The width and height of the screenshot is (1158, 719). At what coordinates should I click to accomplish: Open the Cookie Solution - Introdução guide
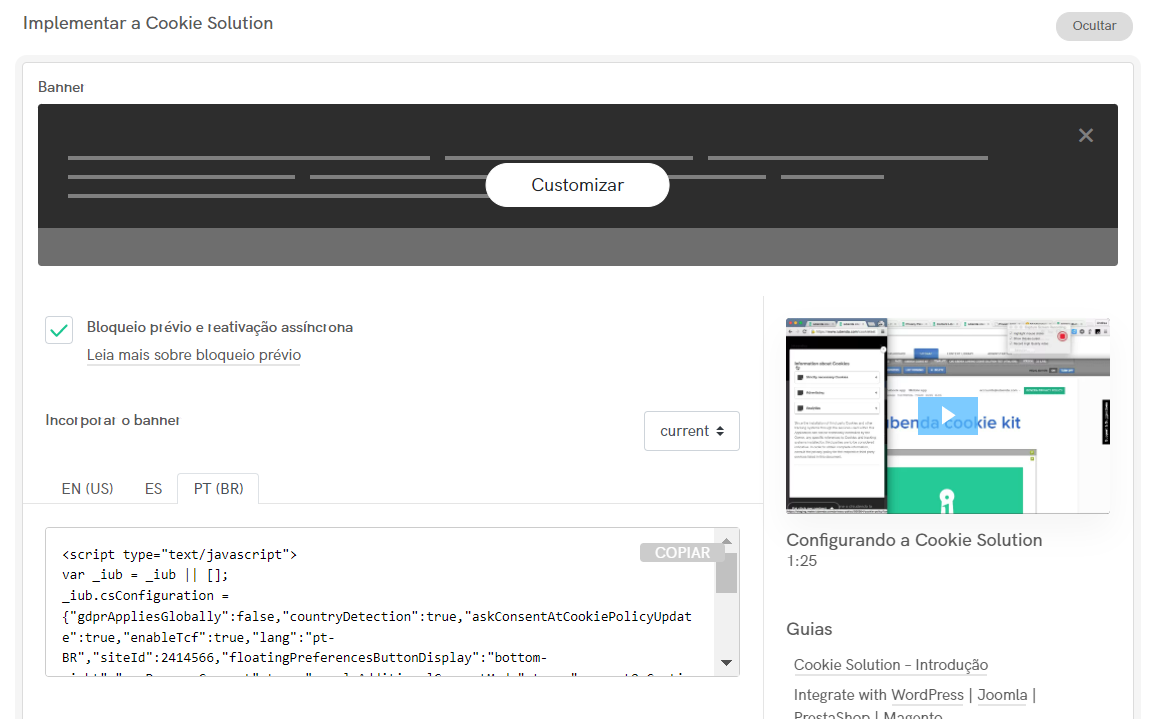click(890, 665)
